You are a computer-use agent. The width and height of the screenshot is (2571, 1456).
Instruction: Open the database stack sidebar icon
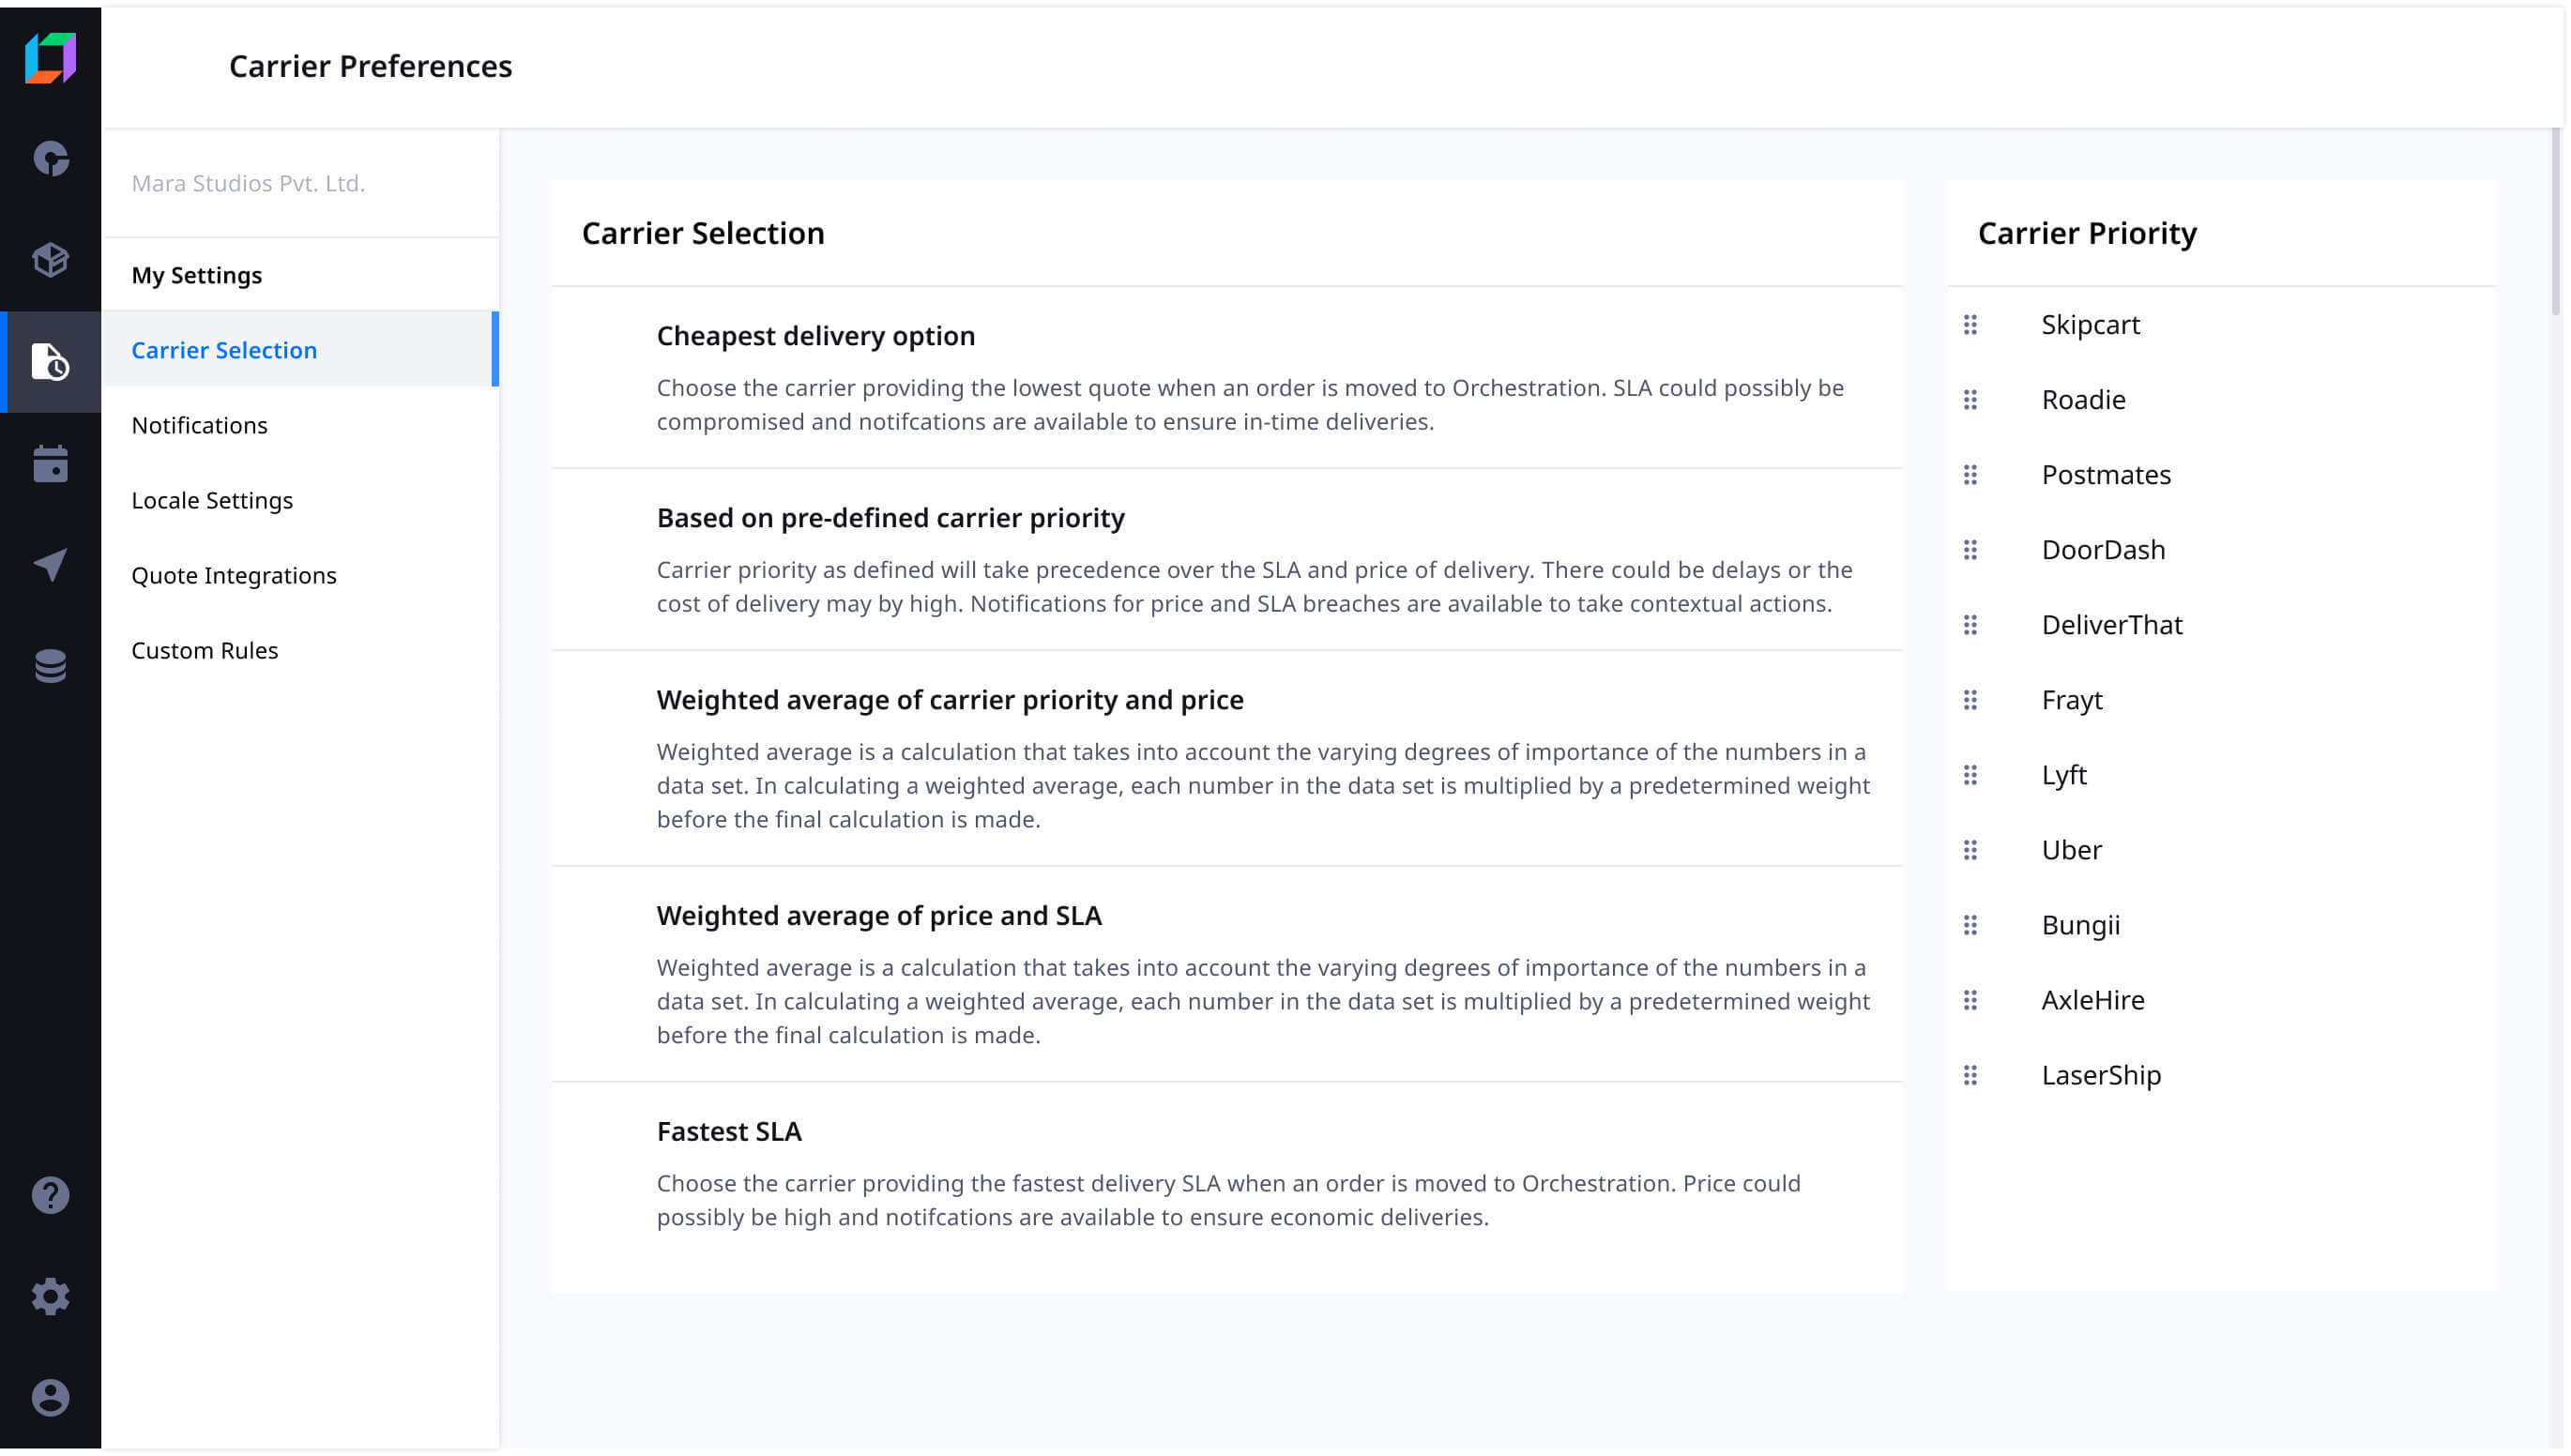pyautogui.click(x=50, y=666)
